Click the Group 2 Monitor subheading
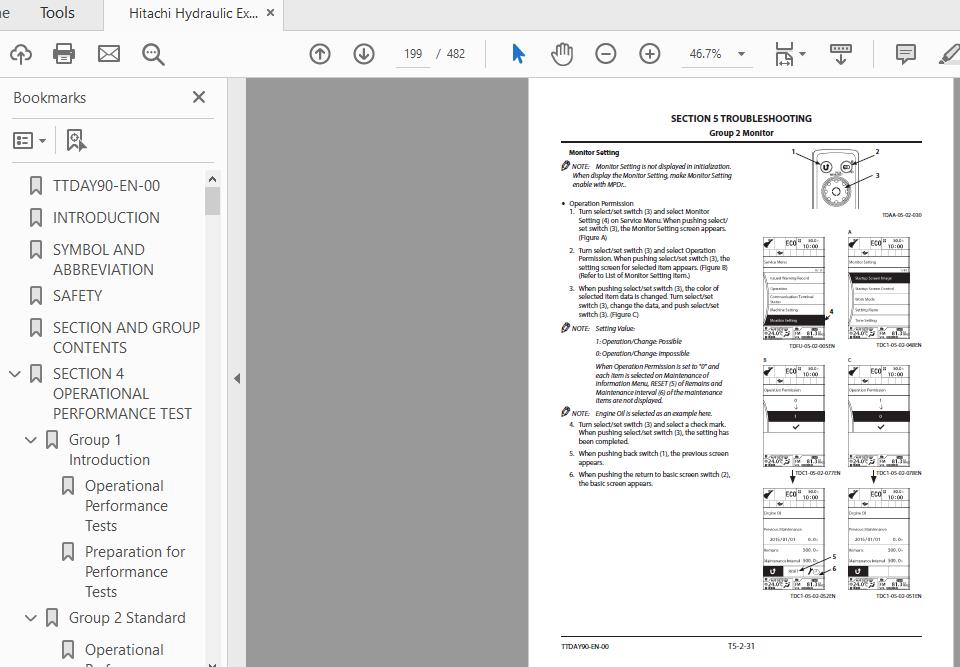960x667 pixels. pos(741,133)
